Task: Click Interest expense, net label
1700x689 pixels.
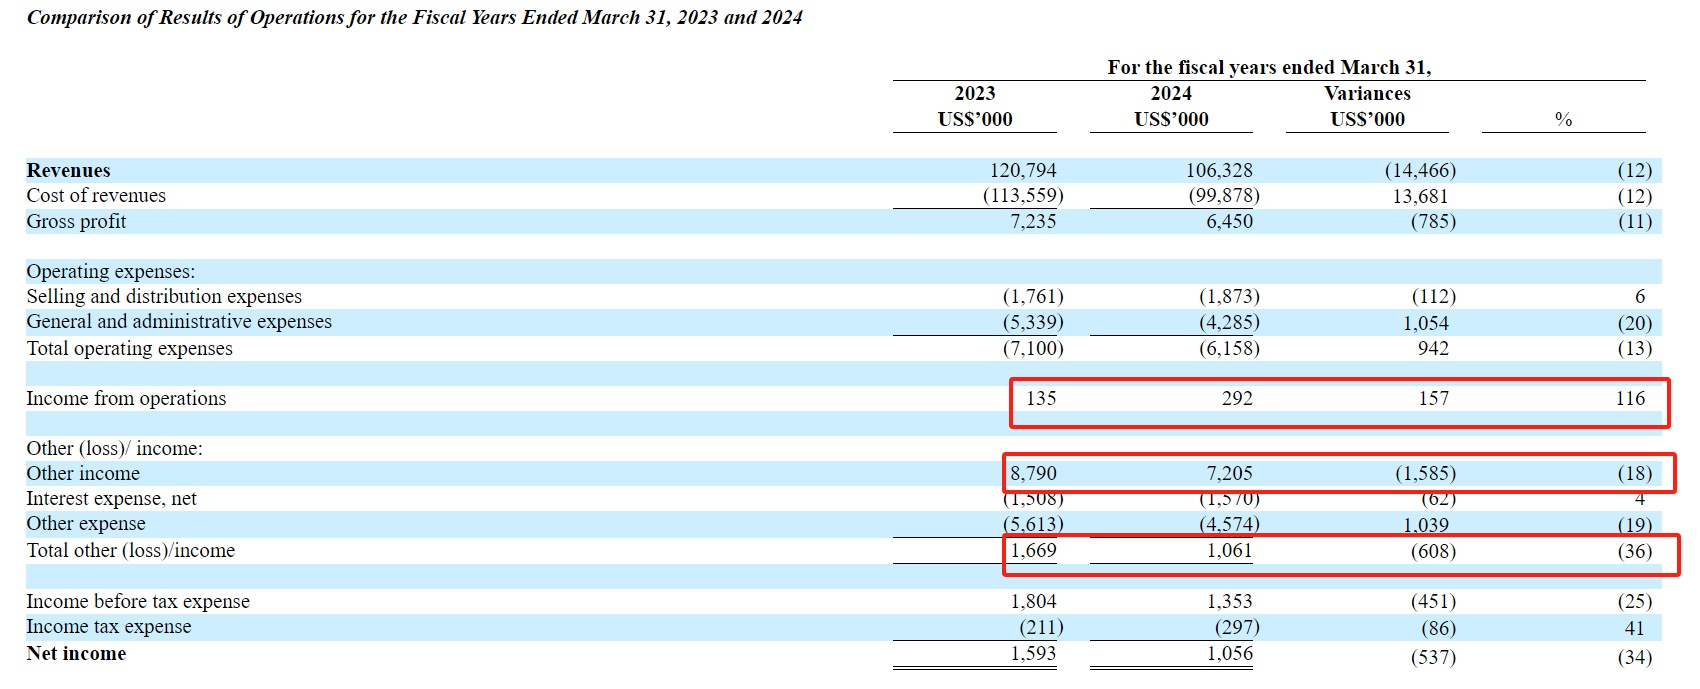Action: 111,498
